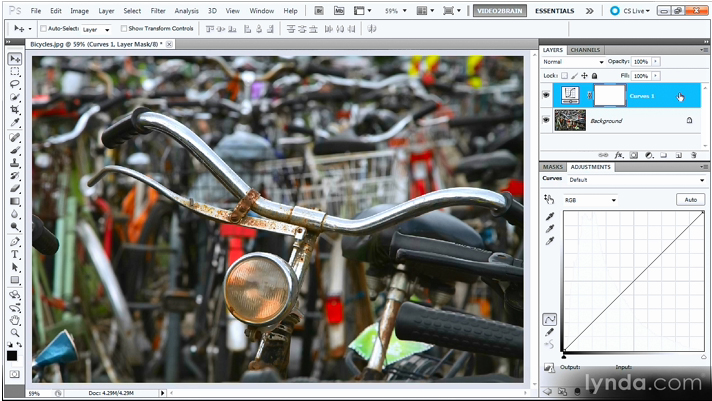Click the delete layer trash icon
This screenshot has height=401, width=712.
pyautogui.click(x=693, y=155)
